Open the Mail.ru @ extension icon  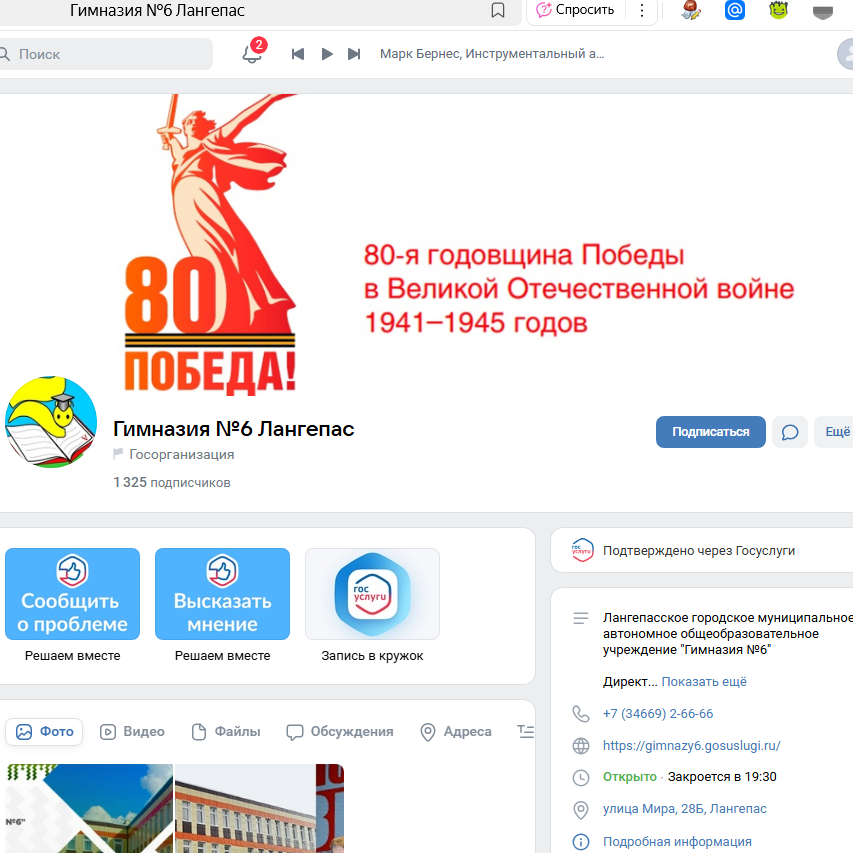[735, 11]
